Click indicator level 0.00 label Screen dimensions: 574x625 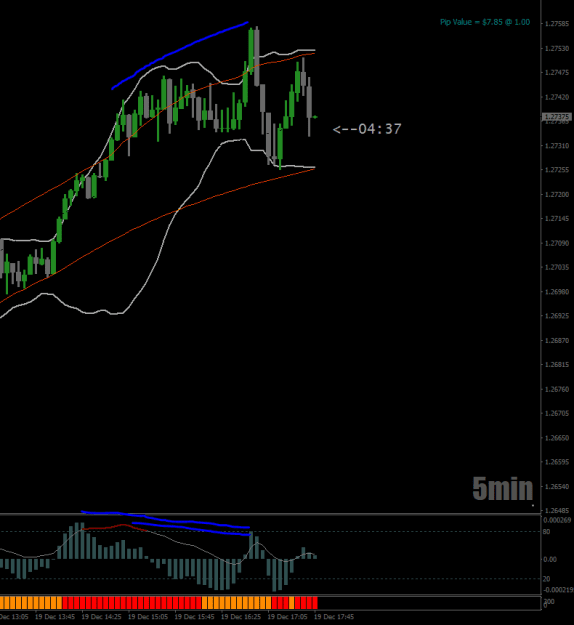[550, 560]
